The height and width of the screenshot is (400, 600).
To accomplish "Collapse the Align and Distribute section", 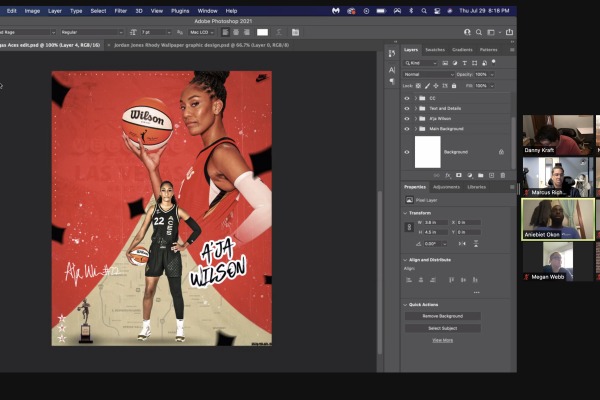I will pyautogui.click(x=405, y=260).
